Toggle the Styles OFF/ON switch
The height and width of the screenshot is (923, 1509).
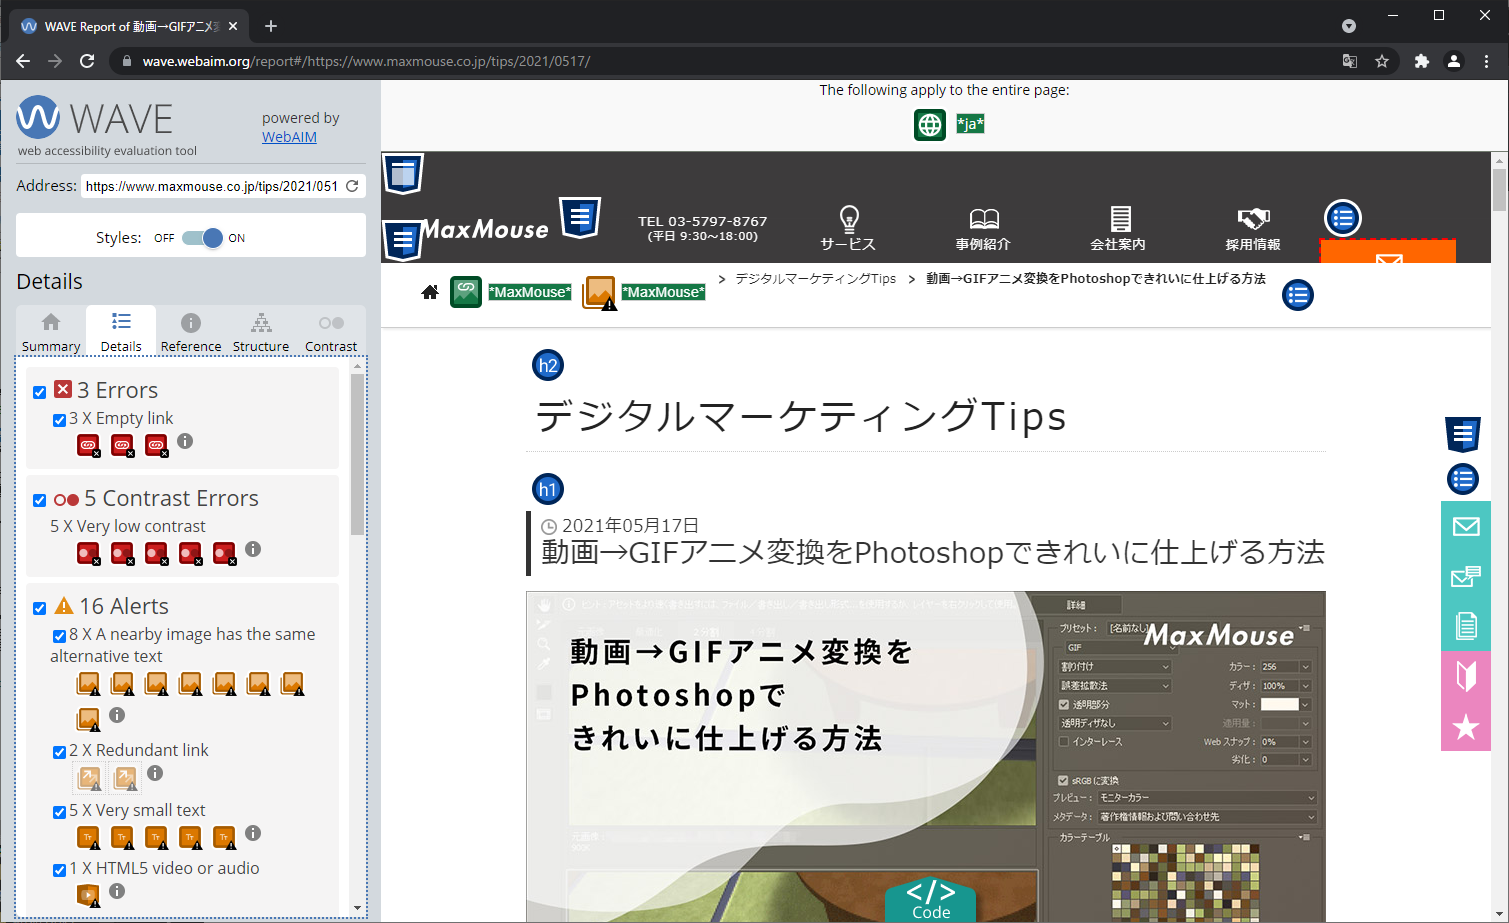click(203, 238)
